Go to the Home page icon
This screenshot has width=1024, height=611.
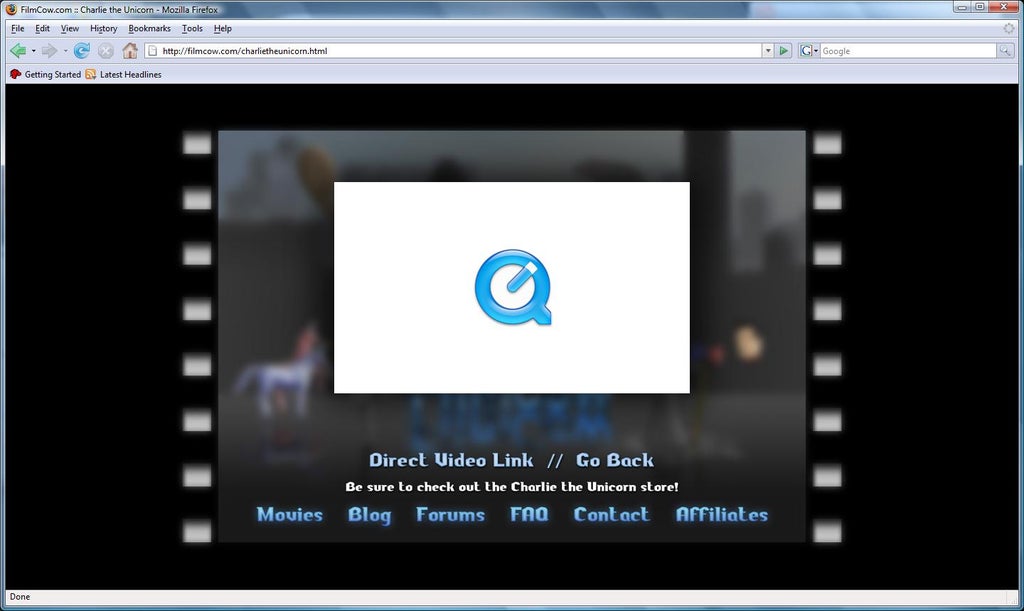tap(130, 50)
